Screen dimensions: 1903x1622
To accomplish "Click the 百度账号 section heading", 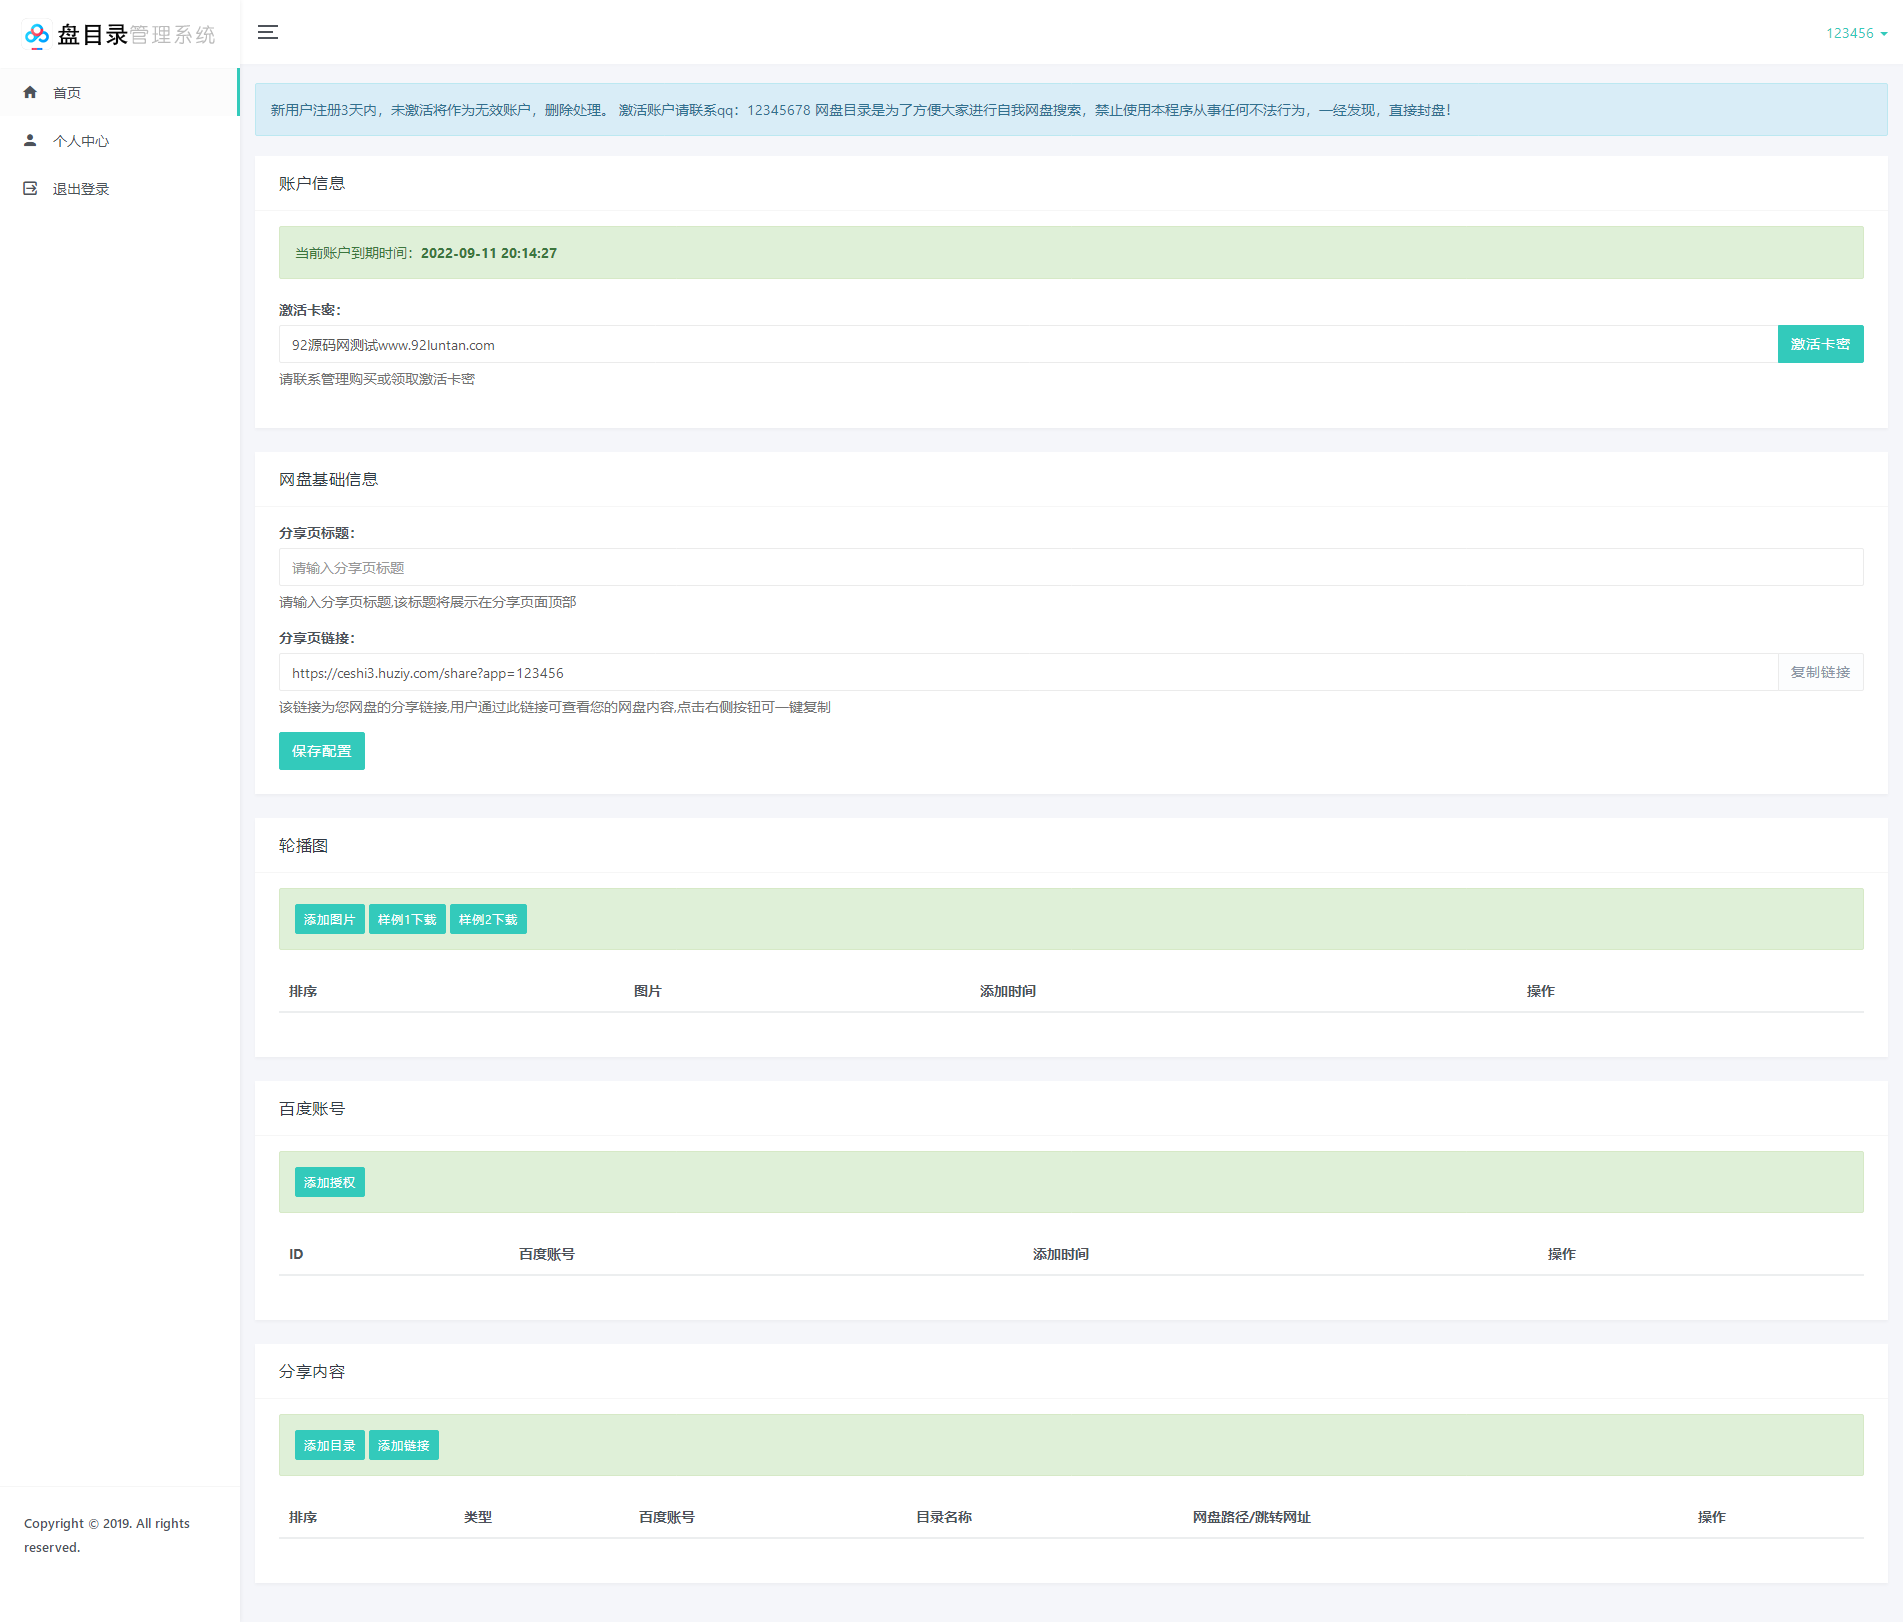I will 312,1108.
